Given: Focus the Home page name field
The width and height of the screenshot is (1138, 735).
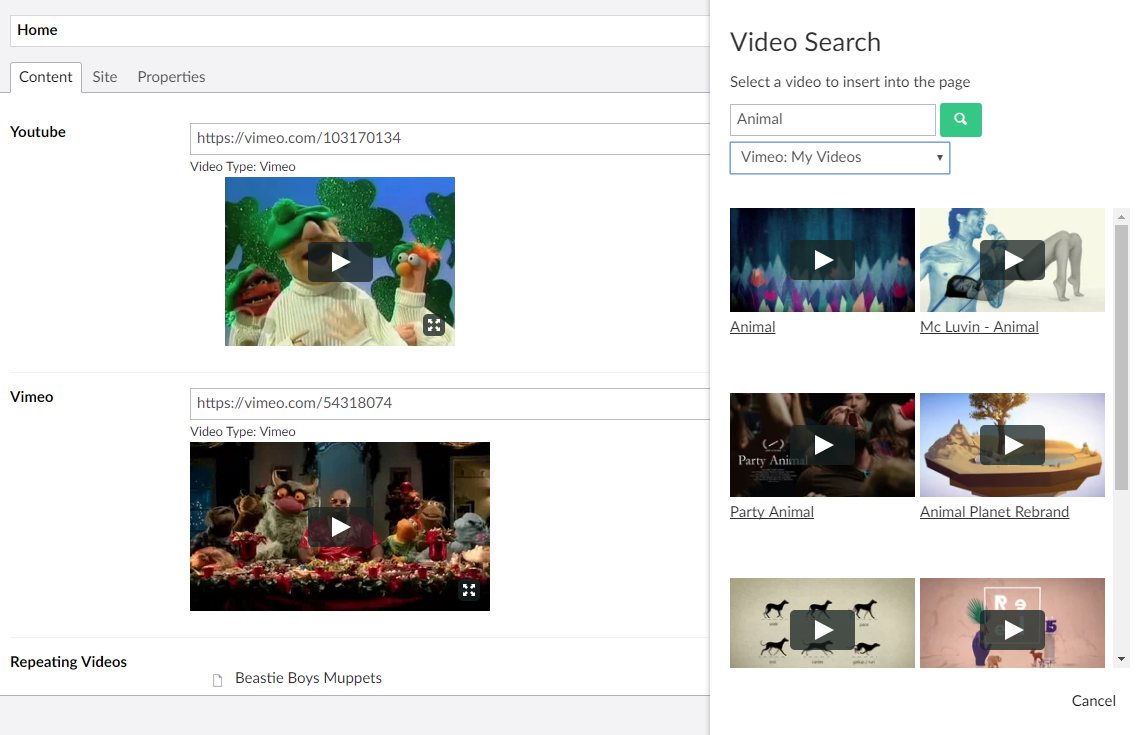Looking at the screenshot, I should coord(360,30).
